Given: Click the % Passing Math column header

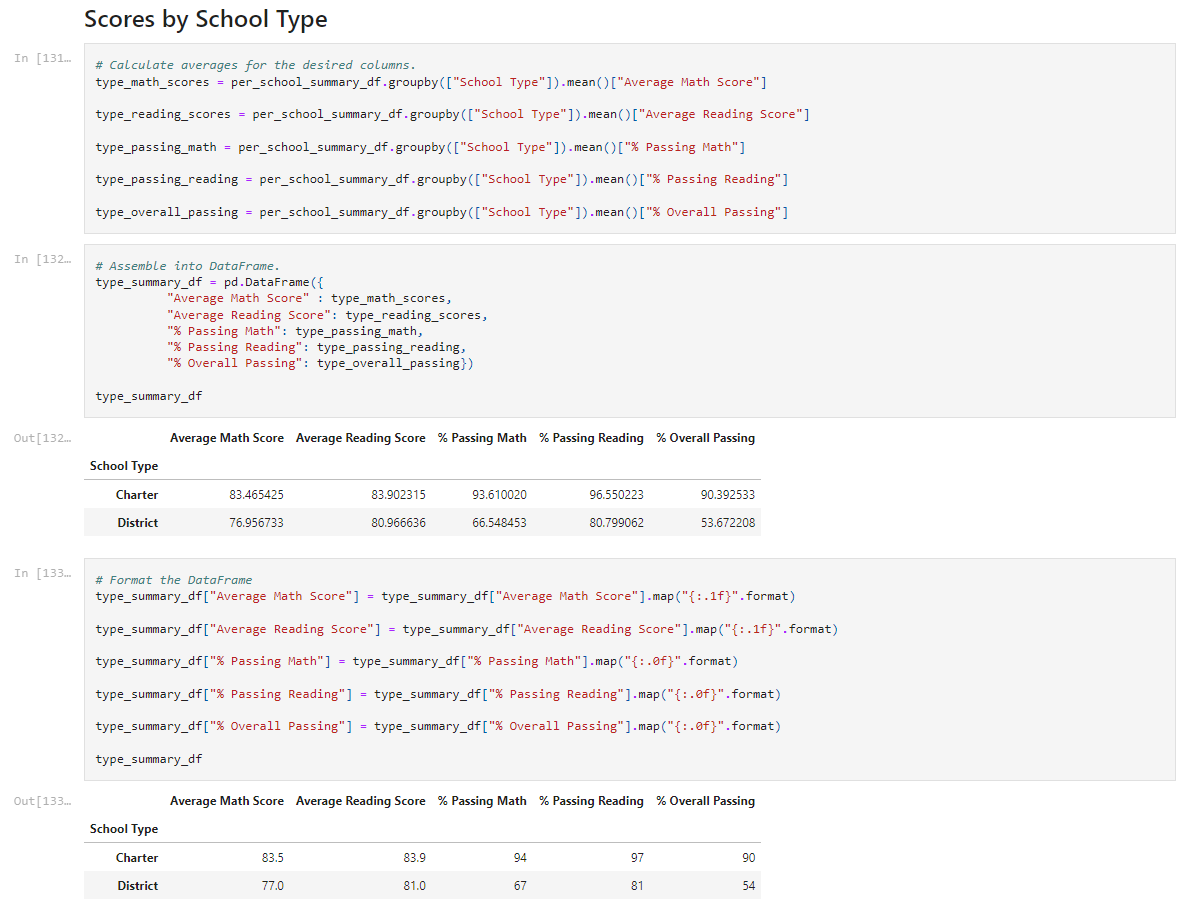Looking at the screenshot, I should [482, 437].
